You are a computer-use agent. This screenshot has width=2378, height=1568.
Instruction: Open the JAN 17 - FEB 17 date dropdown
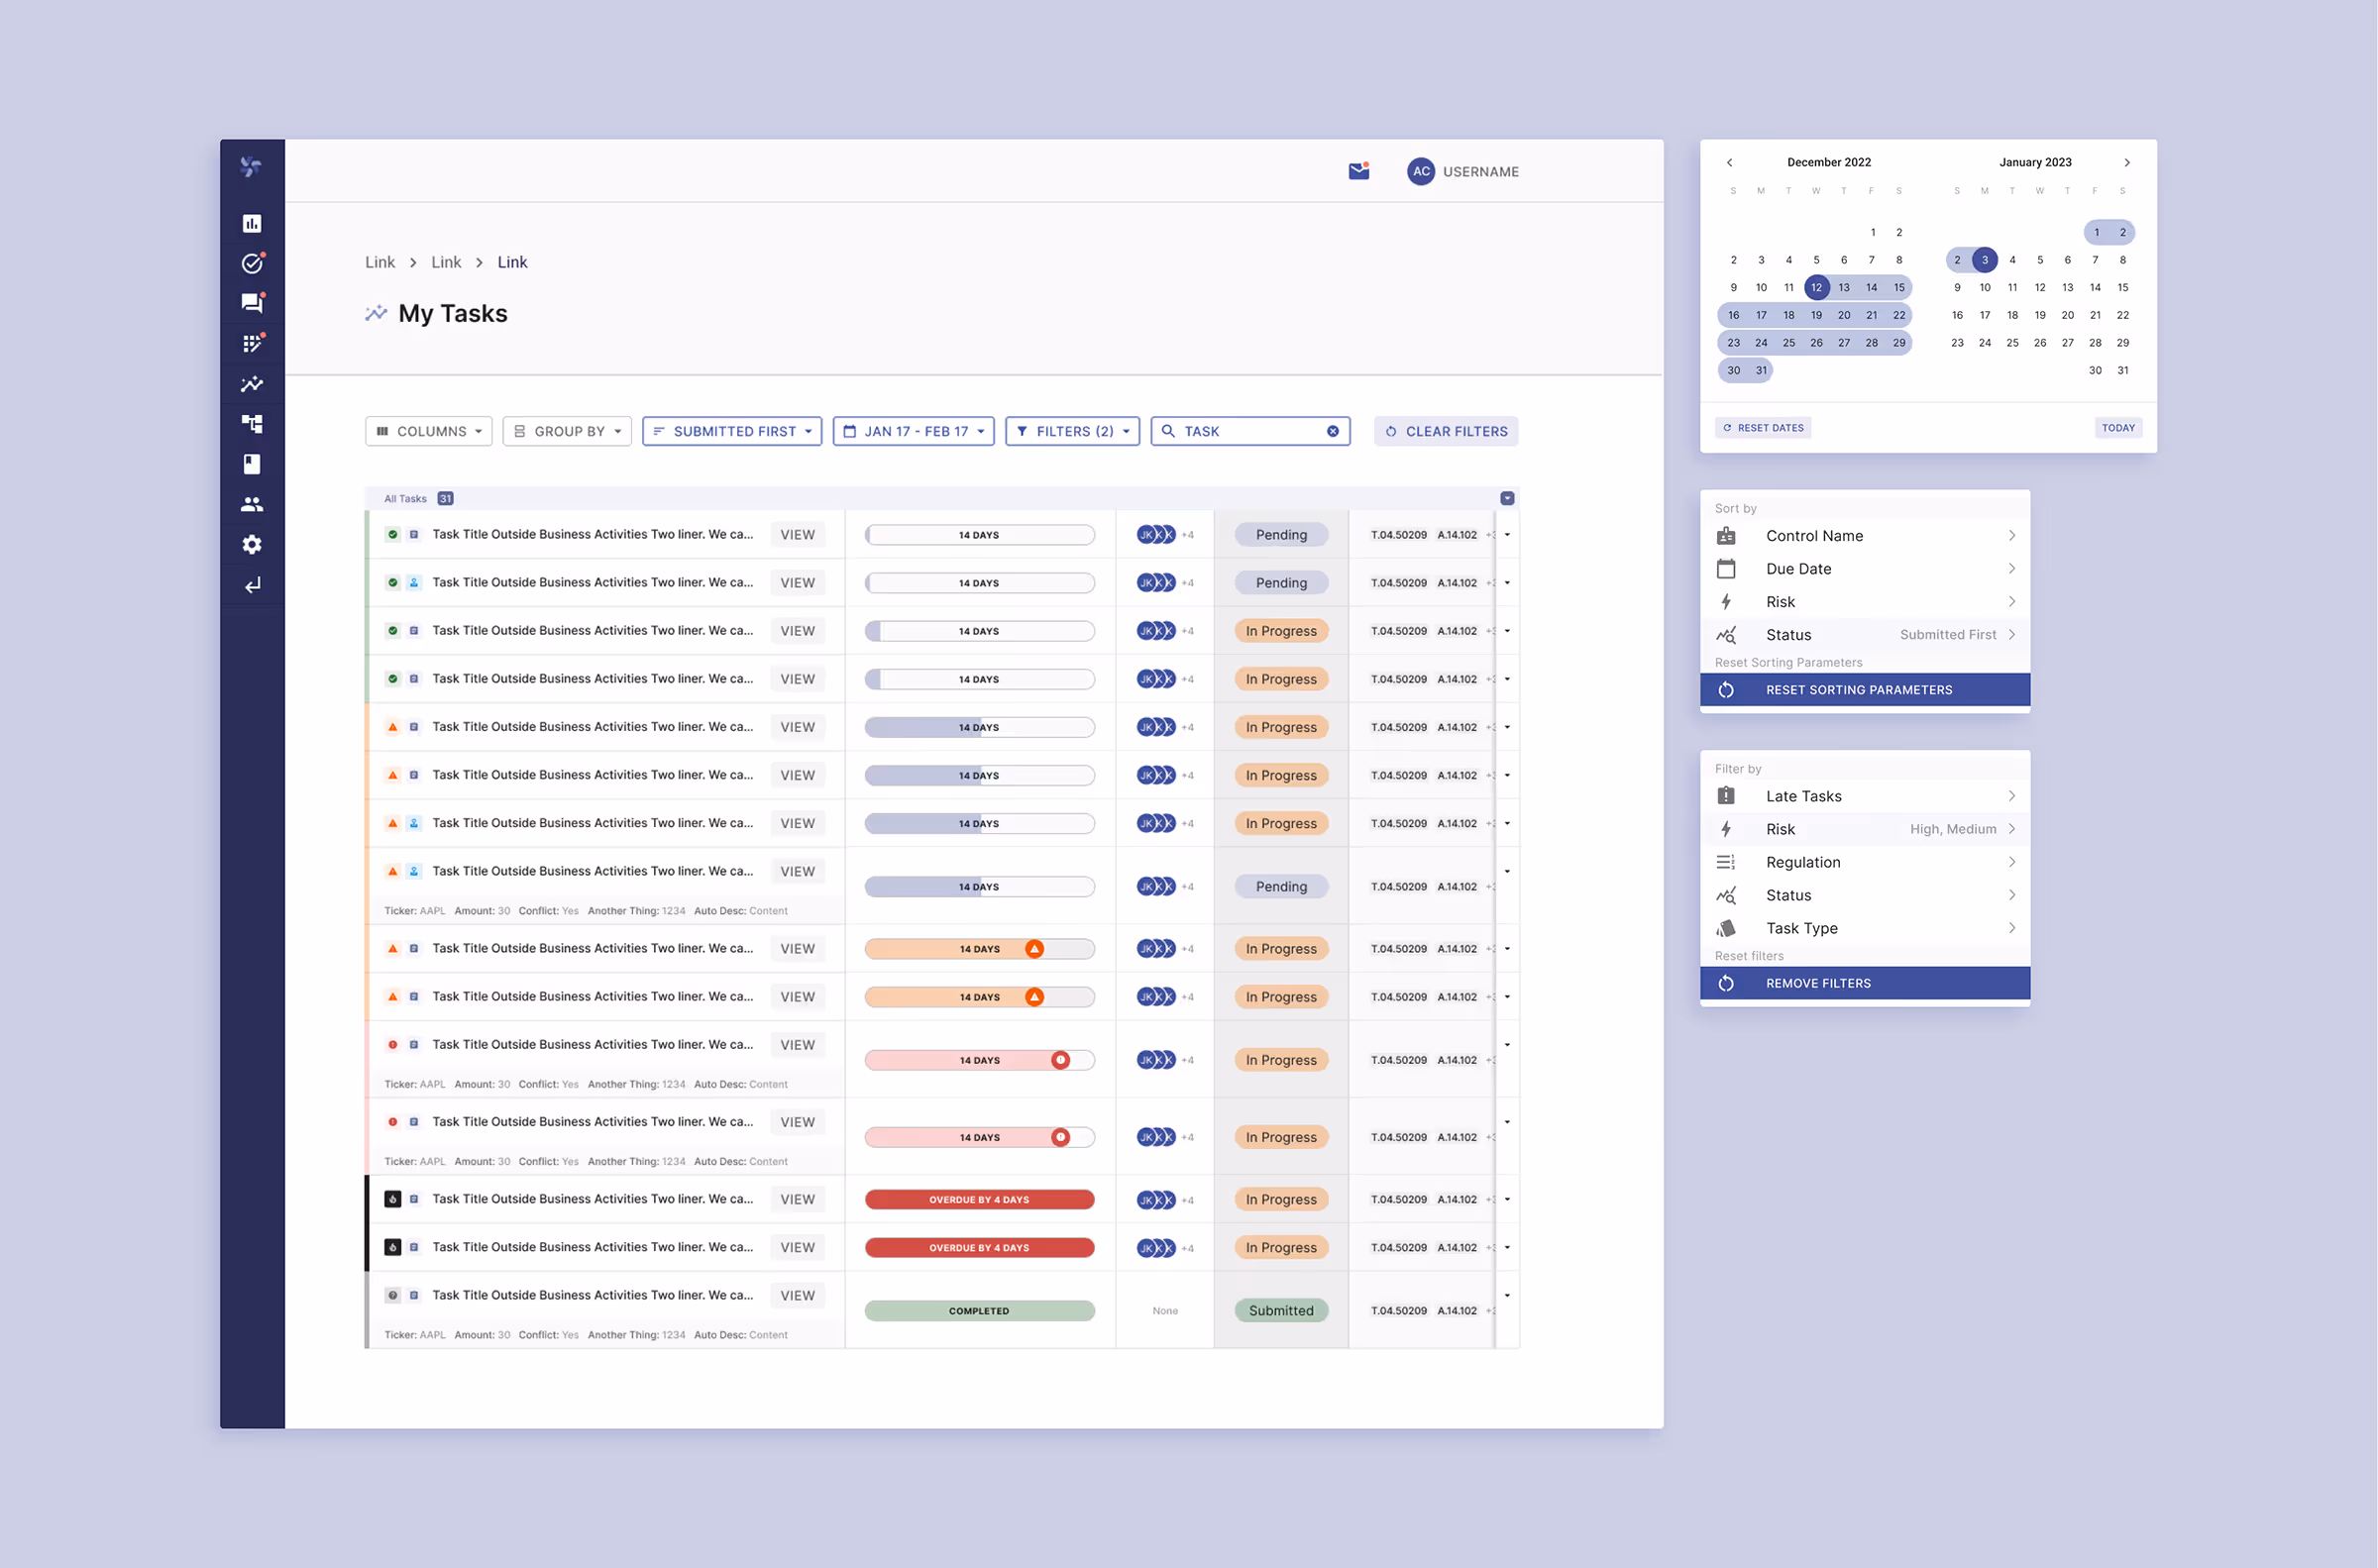tap(914, 431)
